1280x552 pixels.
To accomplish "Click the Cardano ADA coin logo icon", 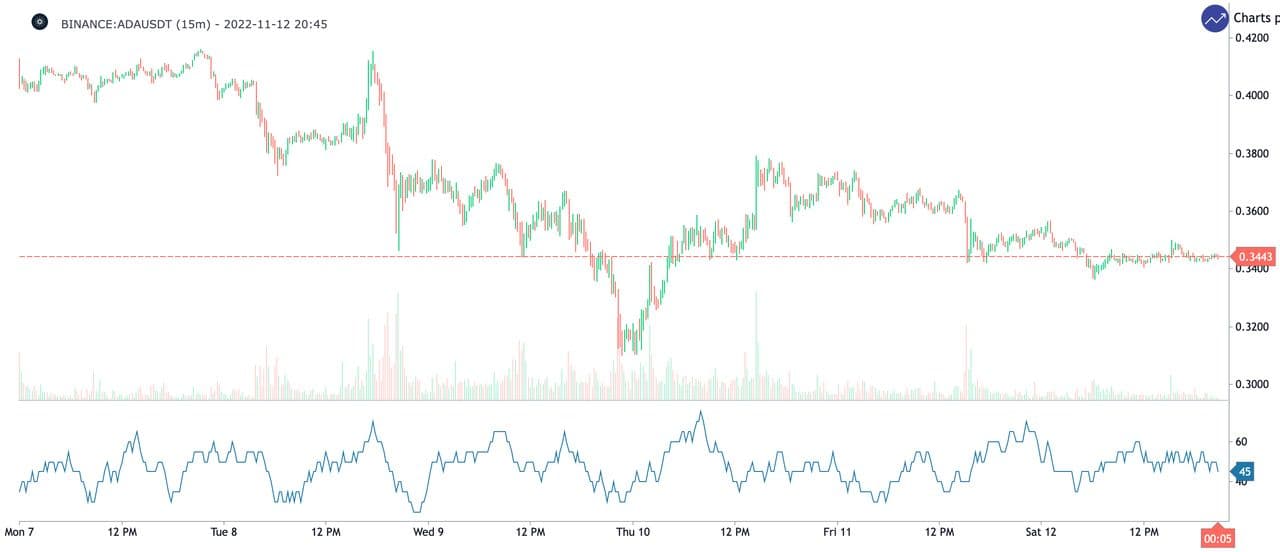I will [x=40, y=21].
